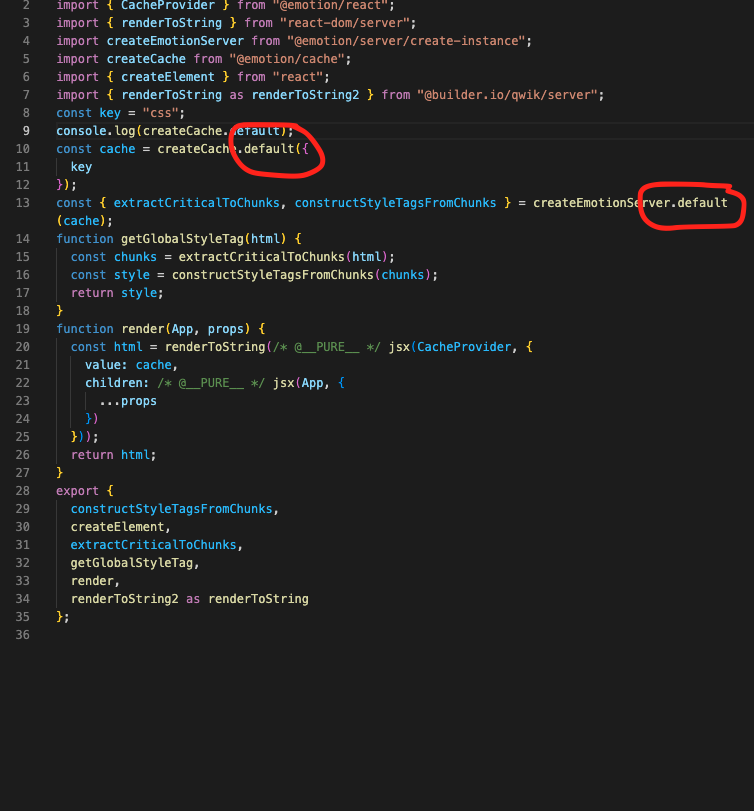
Task: Click renderToString2 on export line 34
Action: (125, 599)
